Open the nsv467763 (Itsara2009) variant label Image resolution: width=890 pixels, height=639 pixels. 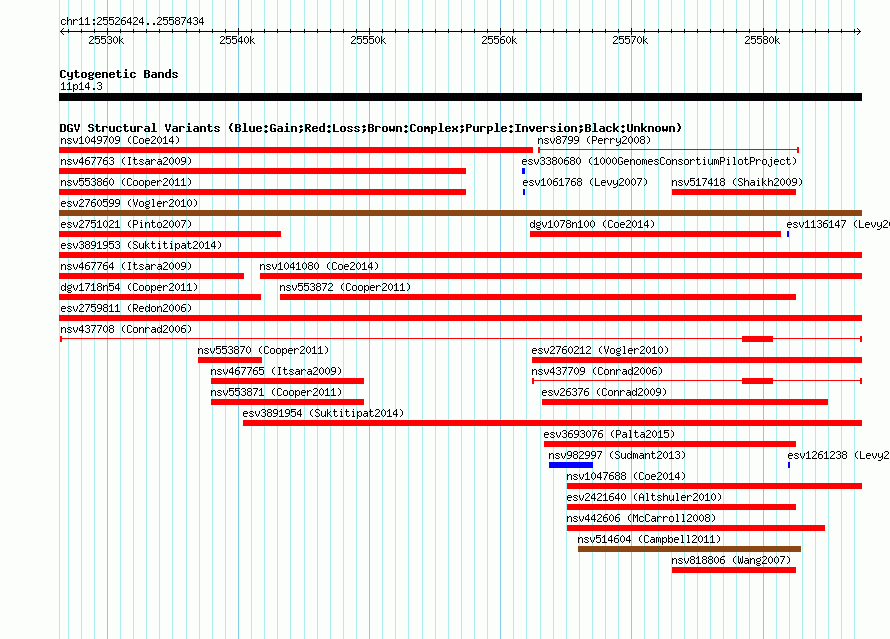pos(126,161)
